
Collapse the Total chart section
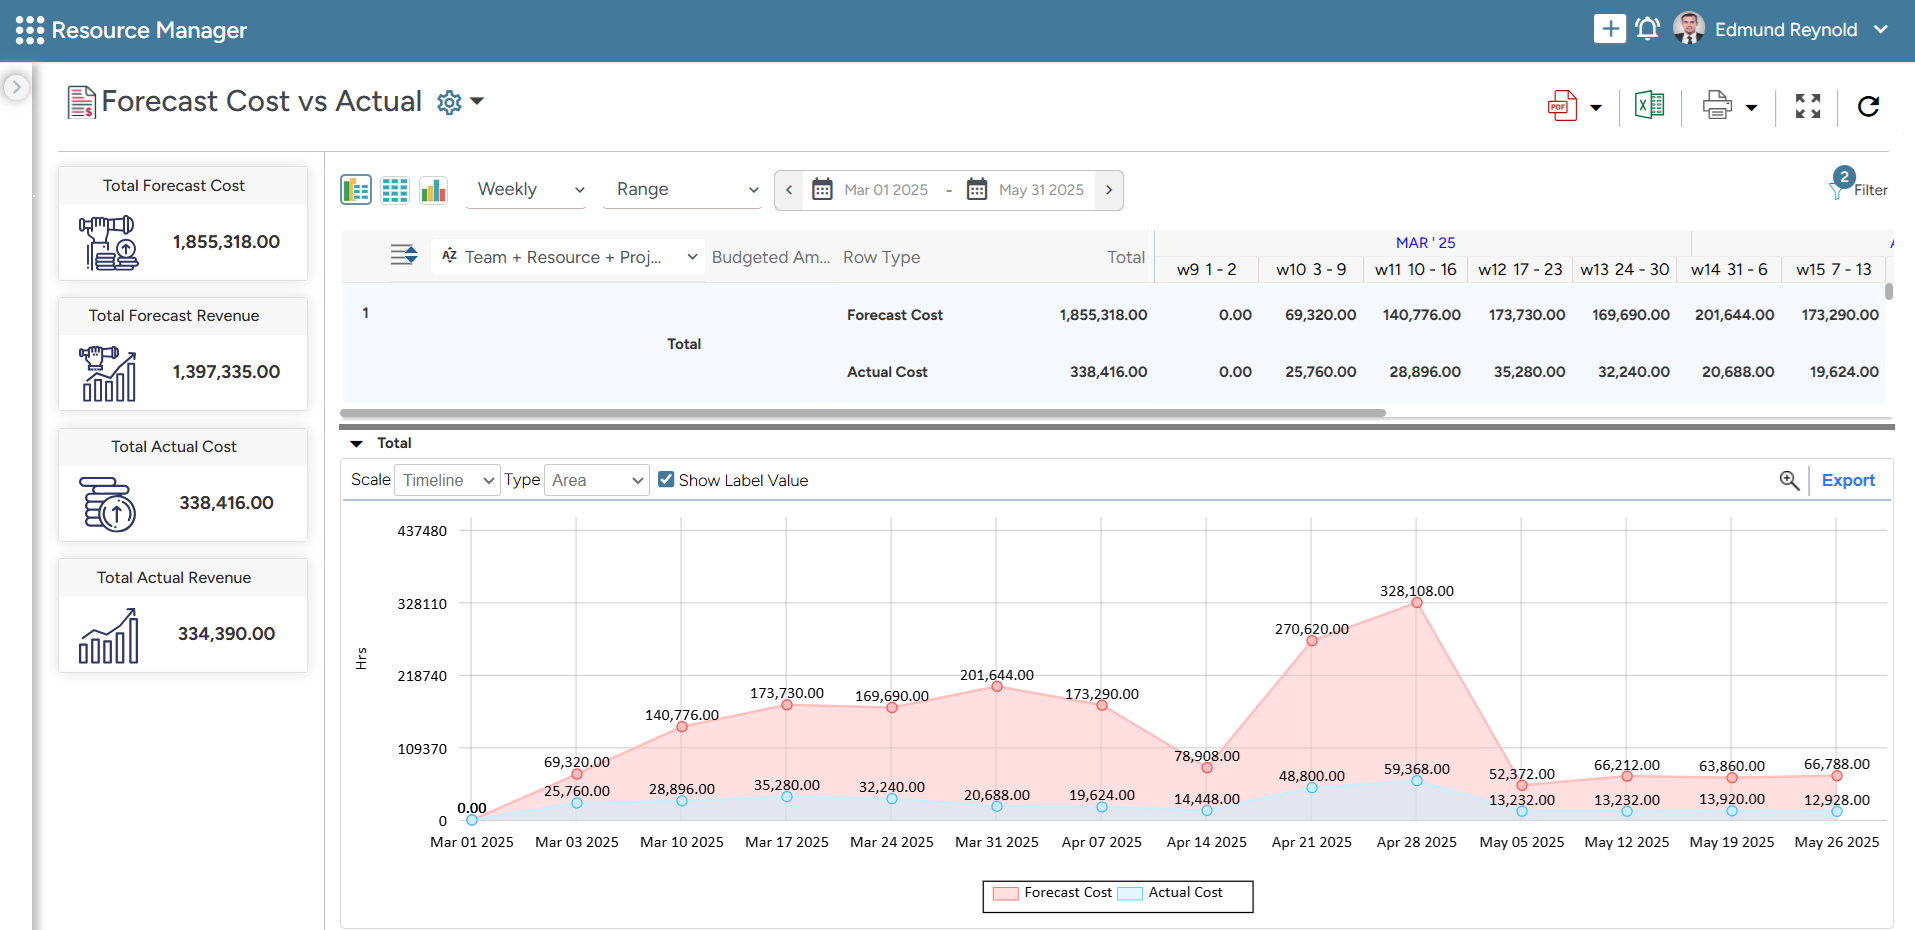point(356,443)
